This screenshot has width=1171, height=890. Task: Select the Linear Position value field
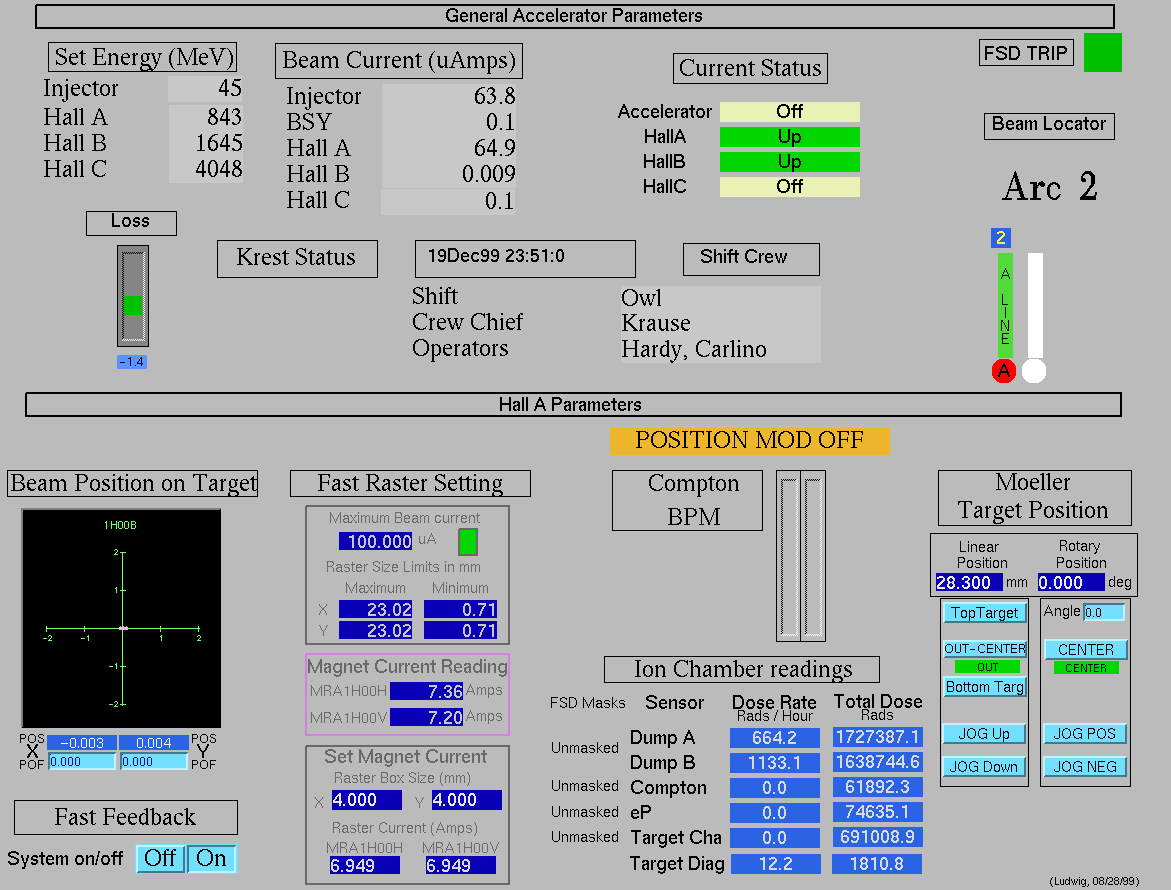pyautogui.click(x=968, y=582)
